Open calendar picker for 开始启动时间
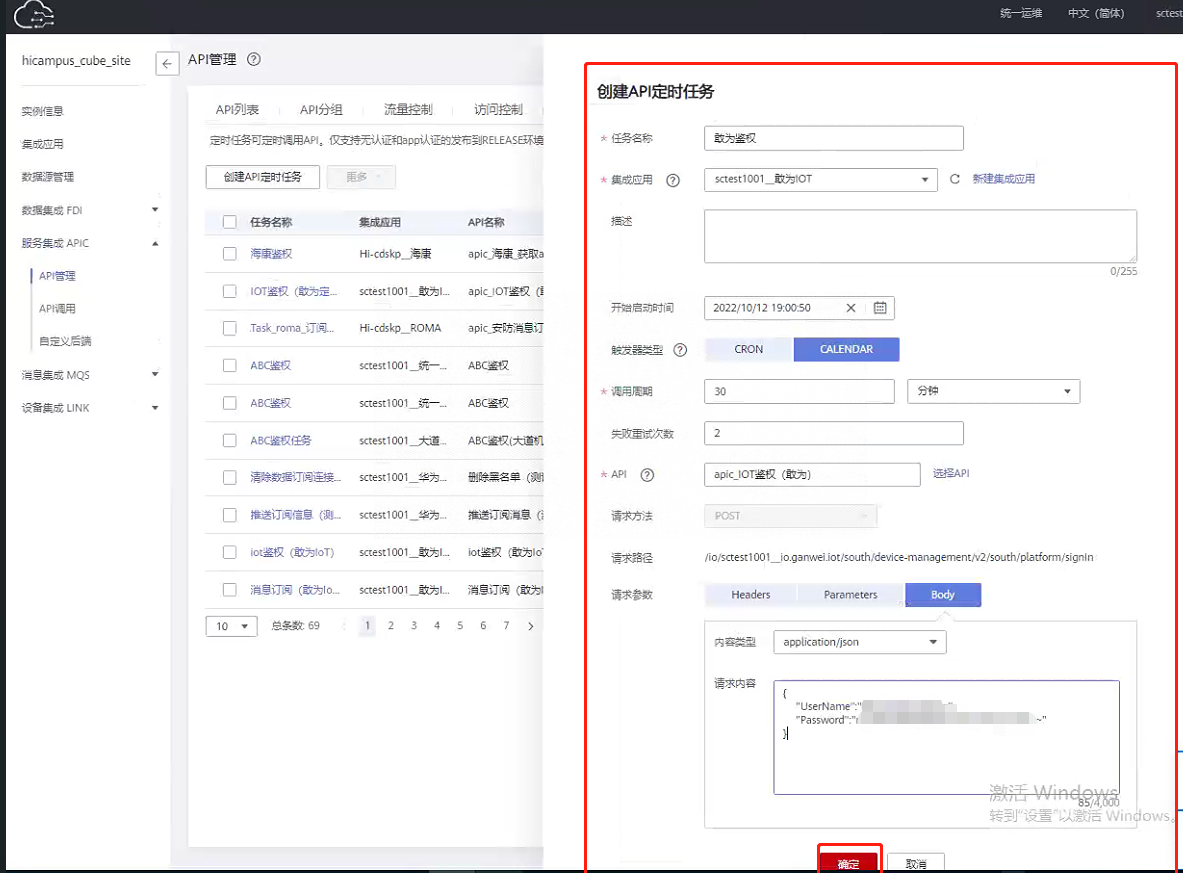The image size is (1183, 873). pos(880,308)
